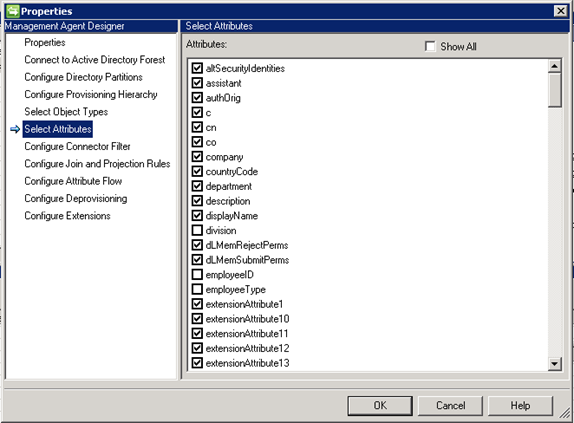Check the division attribute
Viewport: 574px width, 423px height.
(x=197, y=230)
